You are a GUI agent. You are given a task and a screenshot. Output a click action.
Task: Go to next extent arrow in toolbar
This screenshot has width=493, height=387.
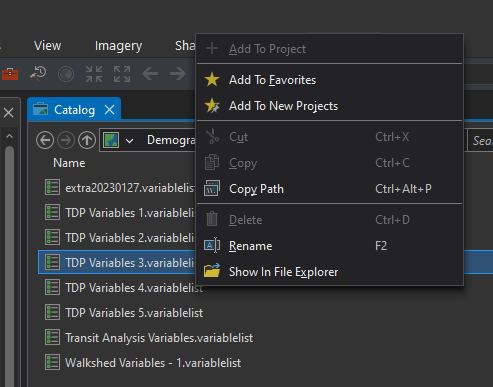178,74
